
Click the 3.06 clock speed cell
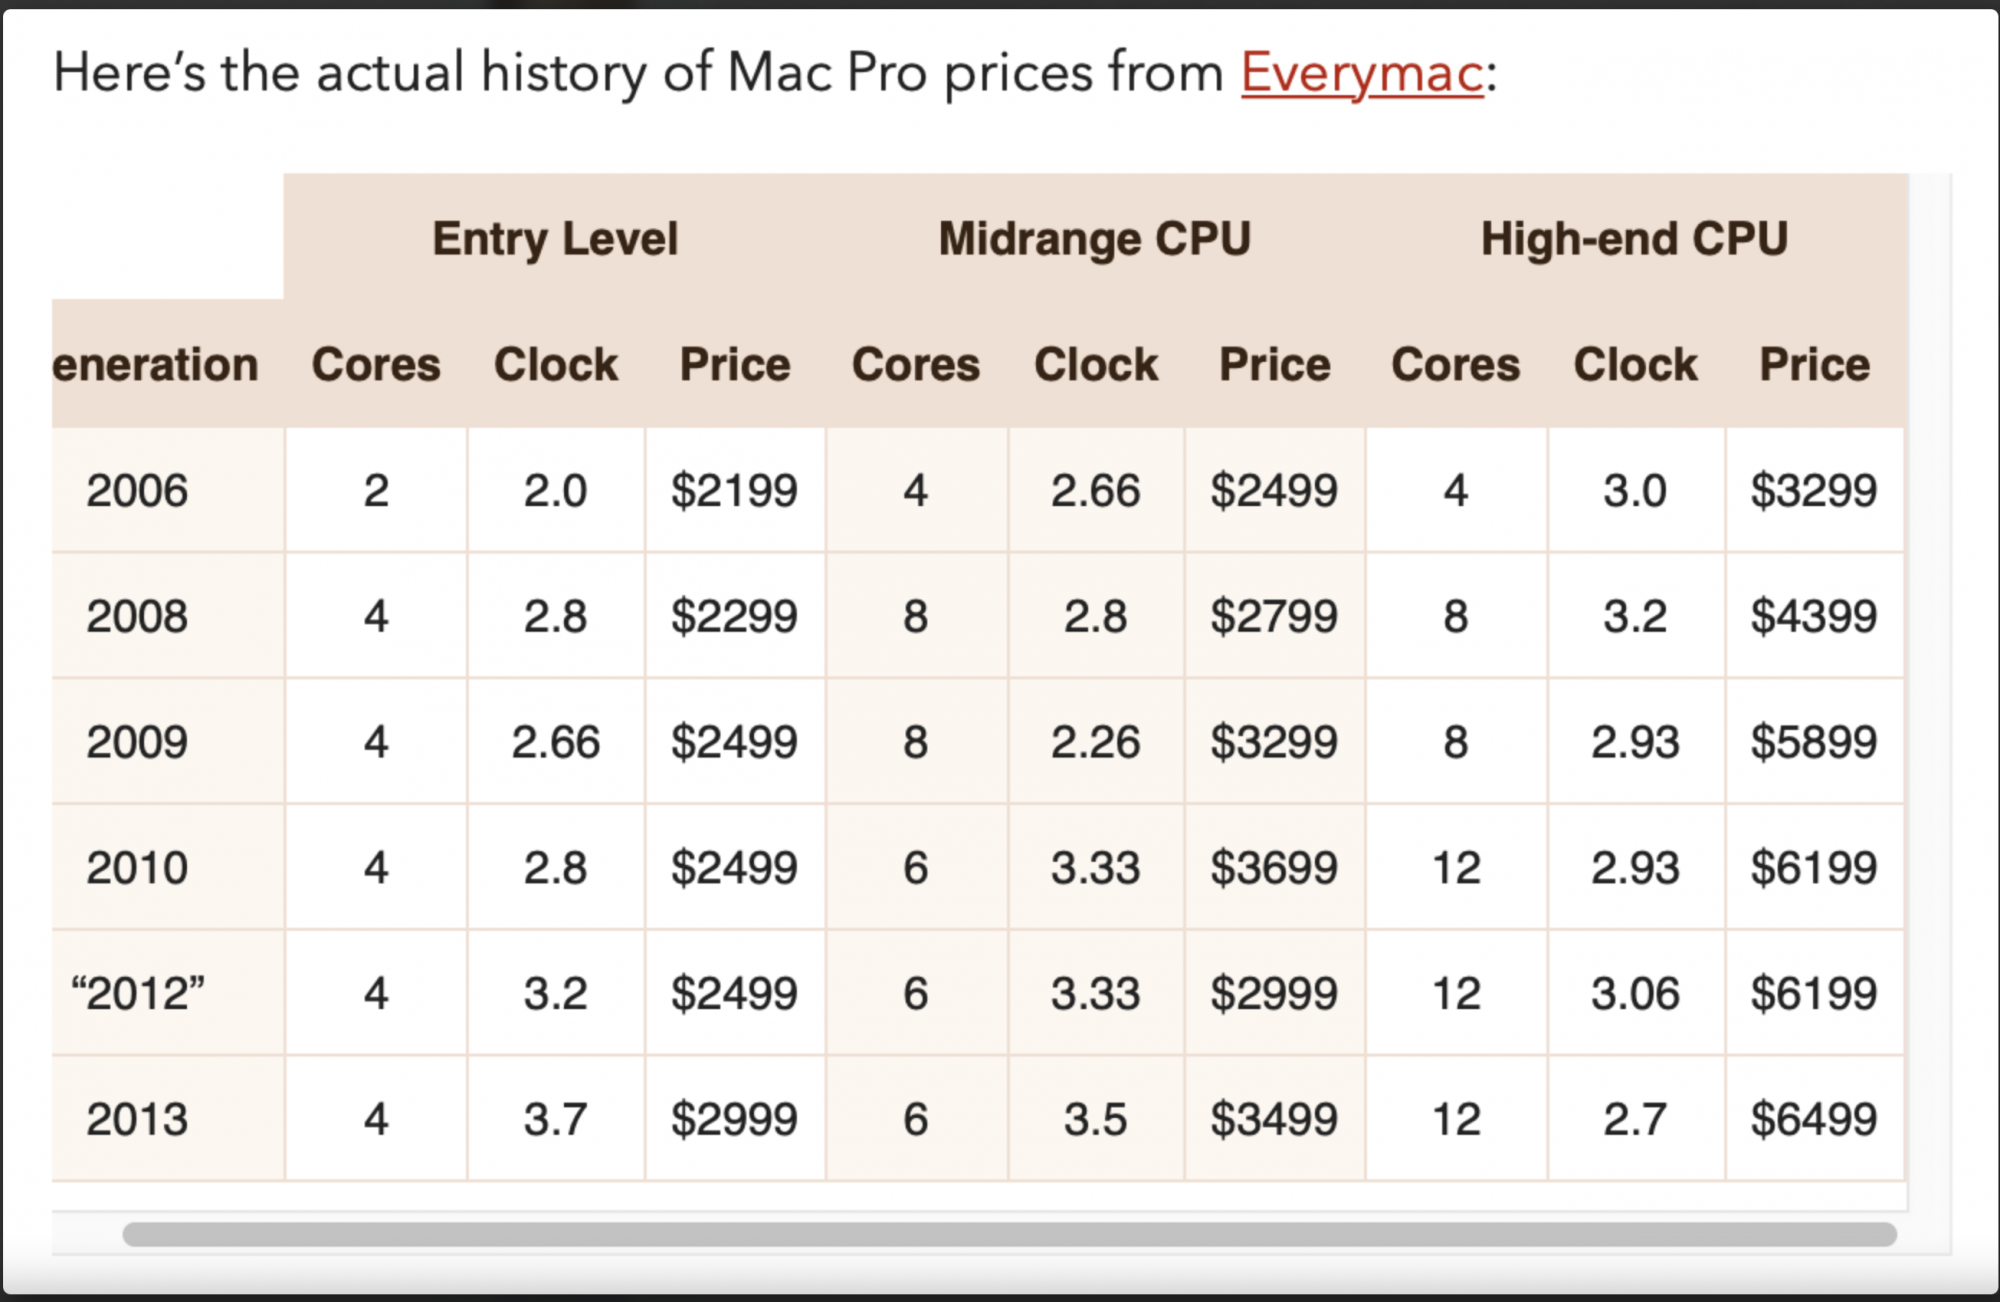(1635, 994)
